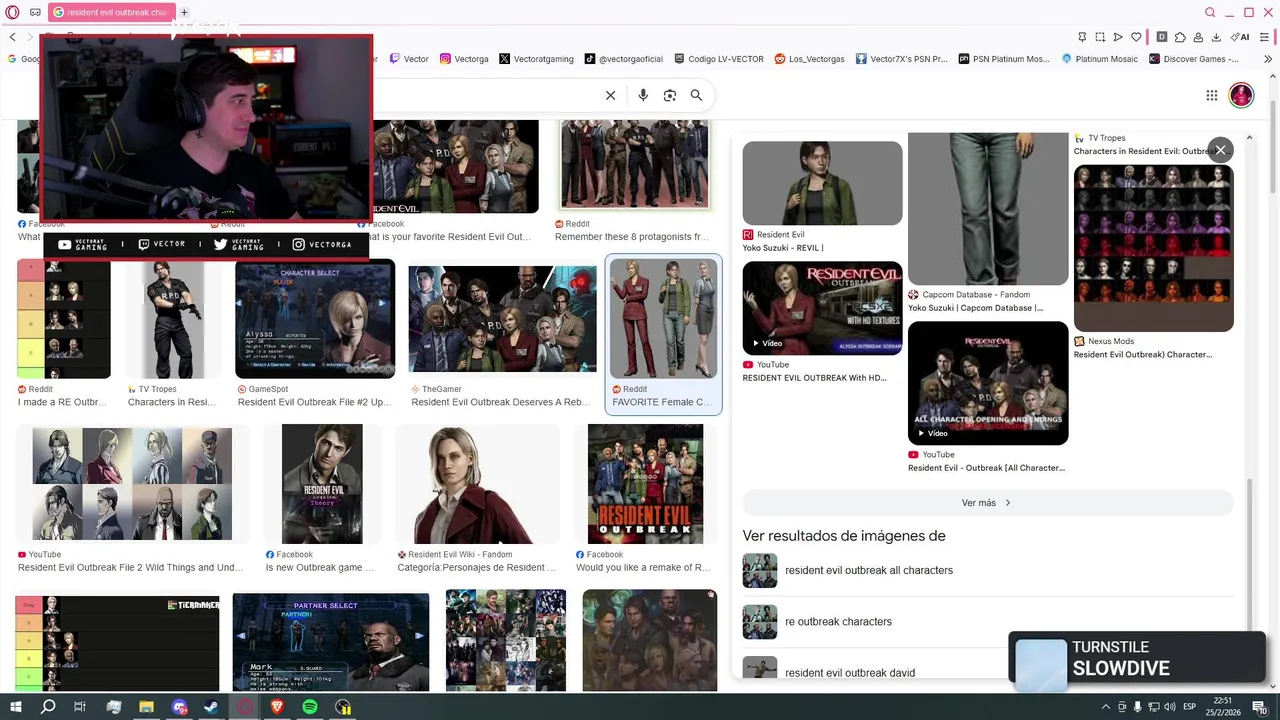Screen dimensions: 1280x720
Task: Open PSN Platinum Mos... bookmark
Action: click(x=1004, y=59)
